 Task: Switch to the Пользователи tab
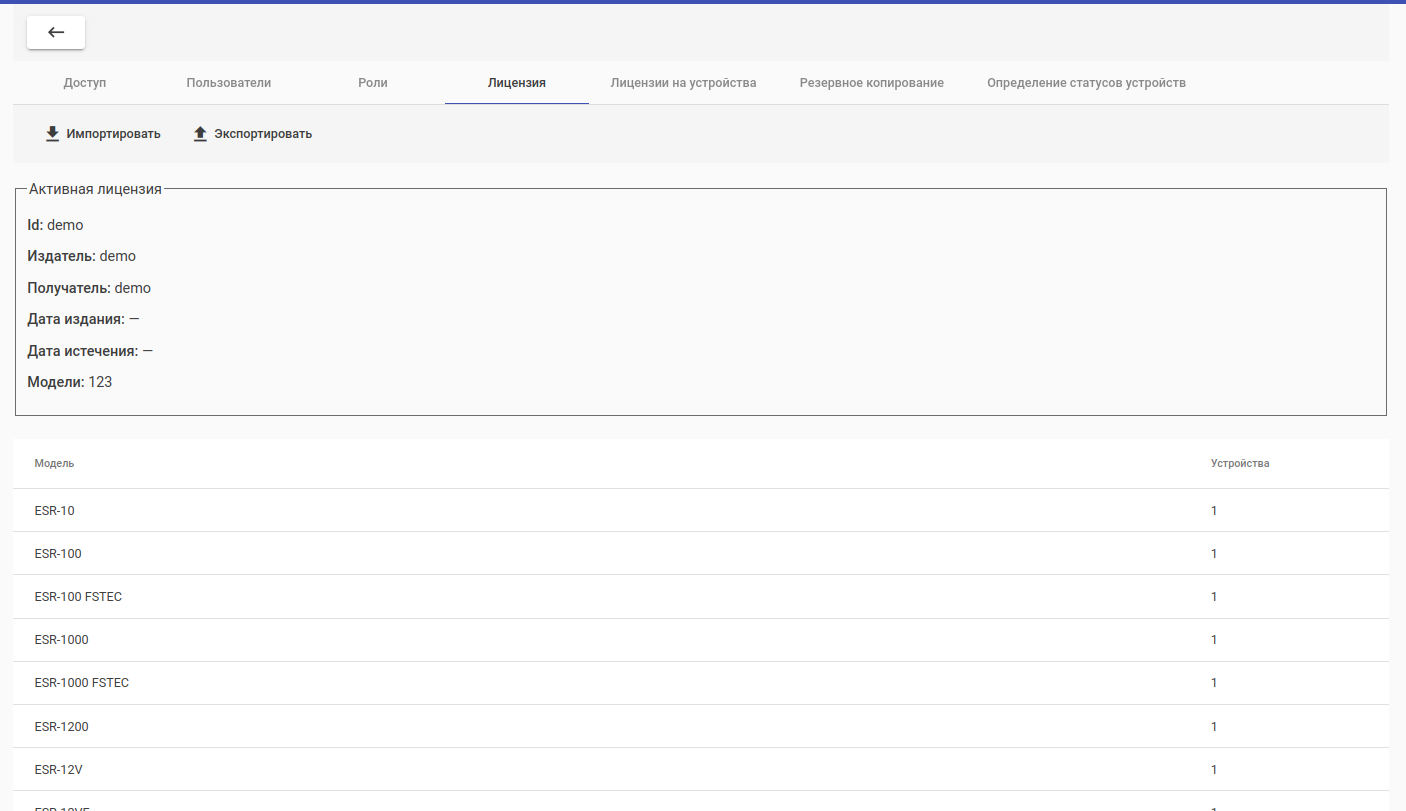pyautogui.click(x=228, y=83)
